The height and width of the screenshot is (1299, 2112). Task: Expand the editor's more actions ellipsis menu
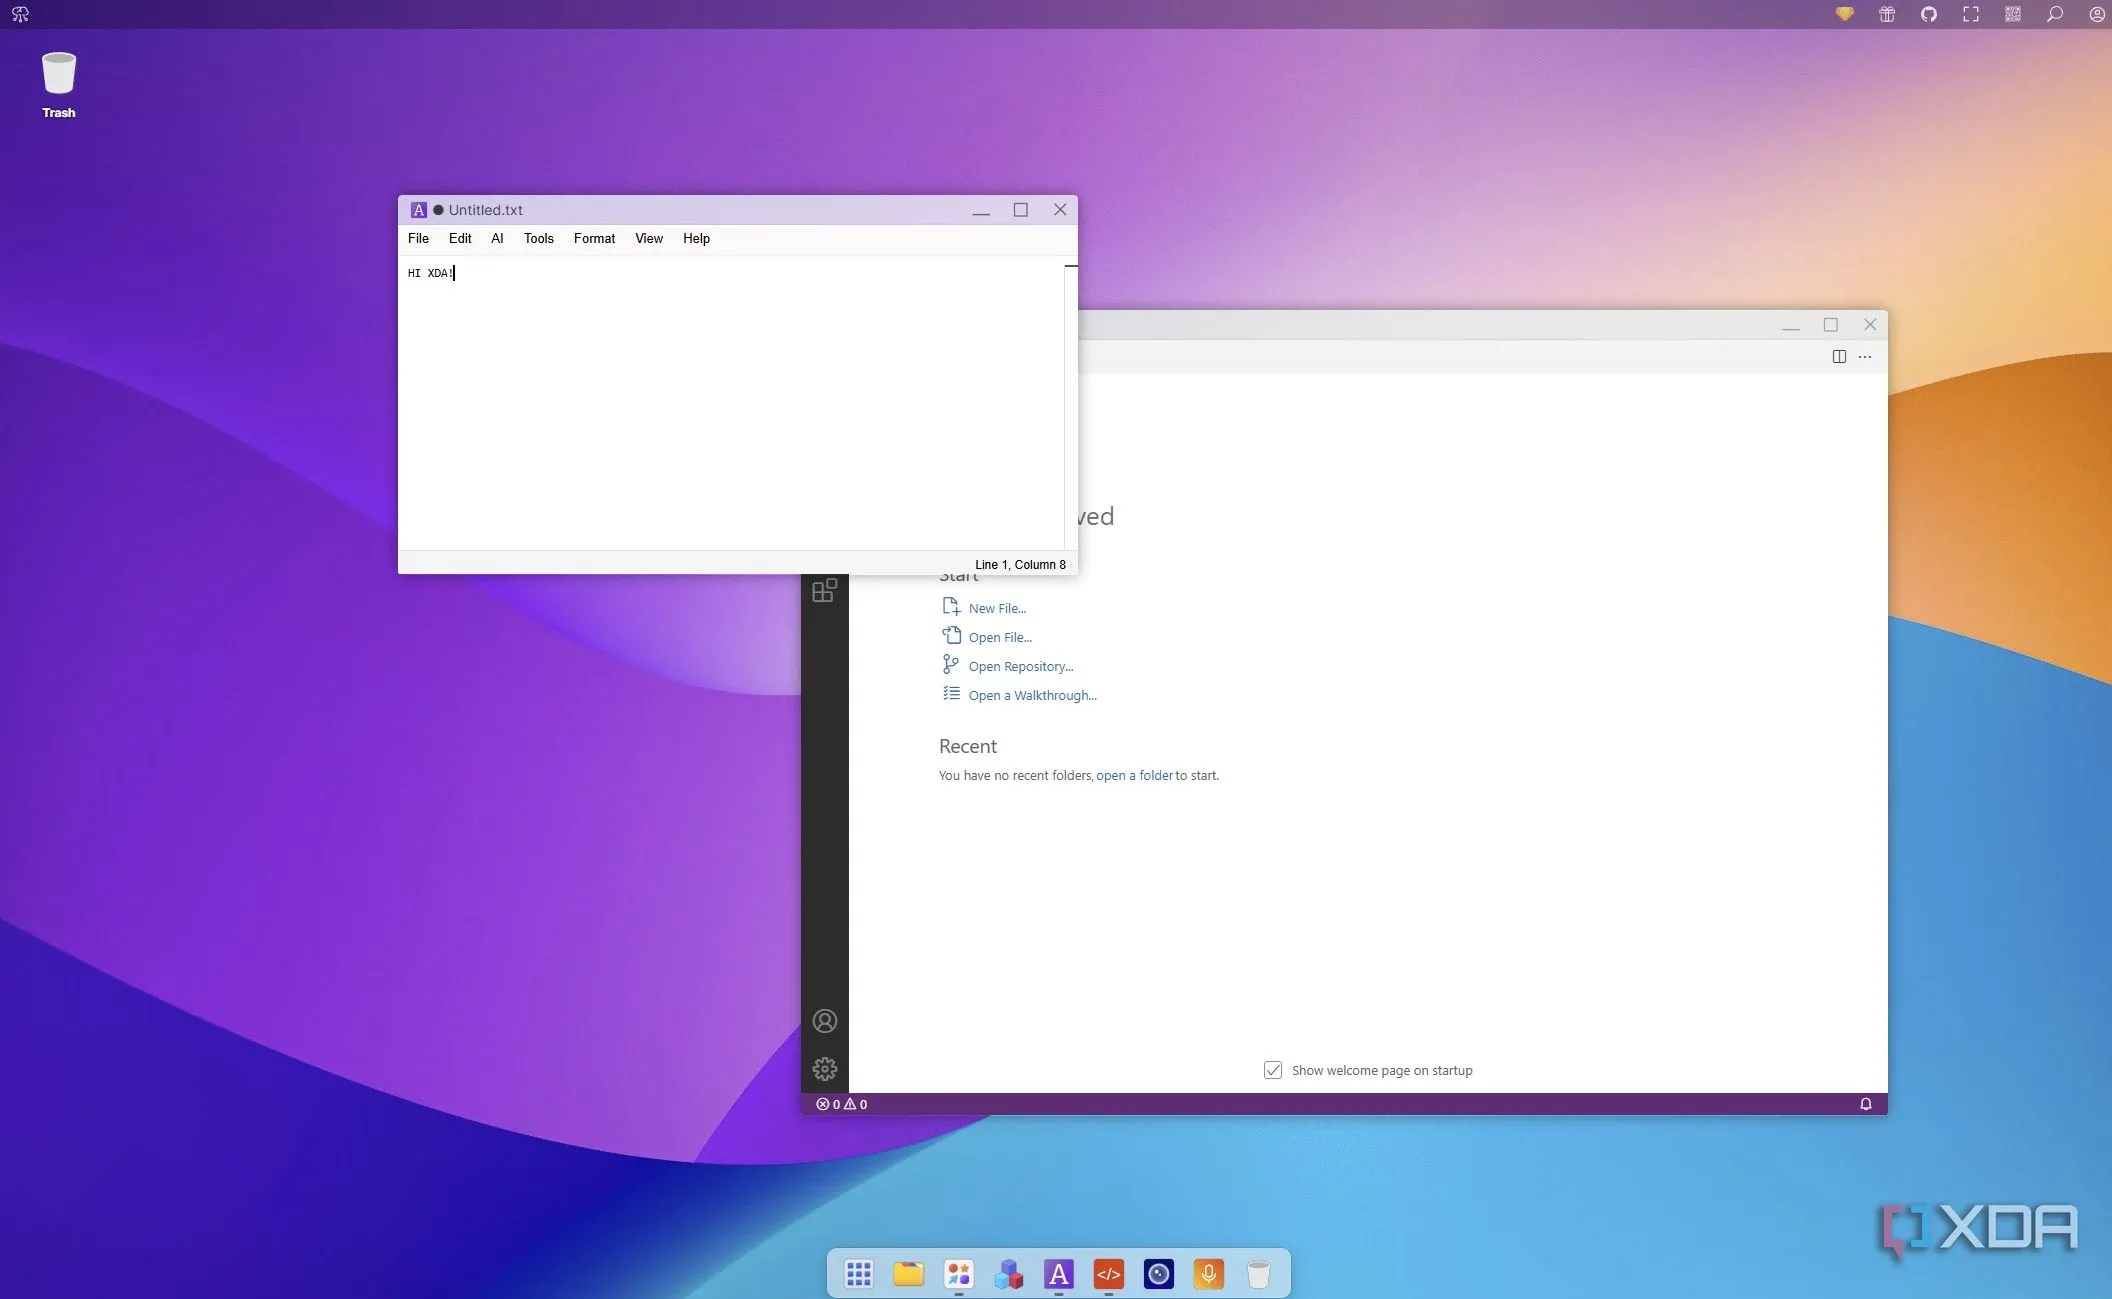click(1865, 357)
